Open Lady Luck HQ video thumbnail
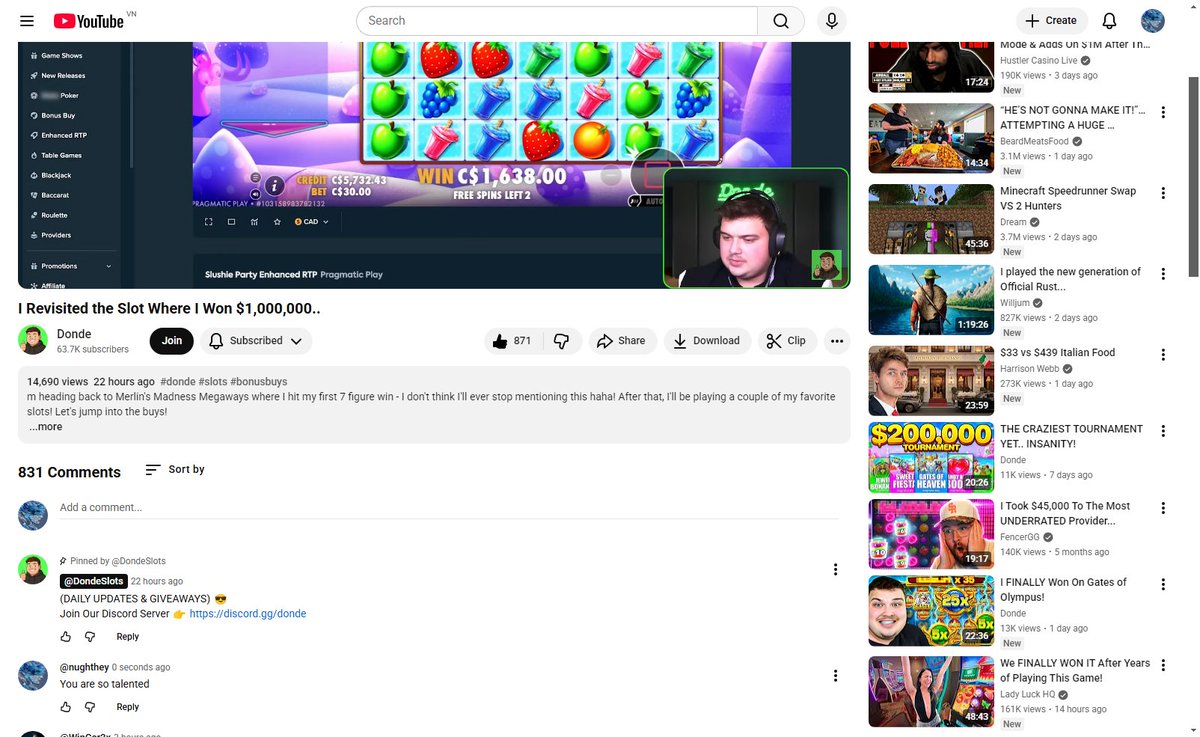 (931, 691)
